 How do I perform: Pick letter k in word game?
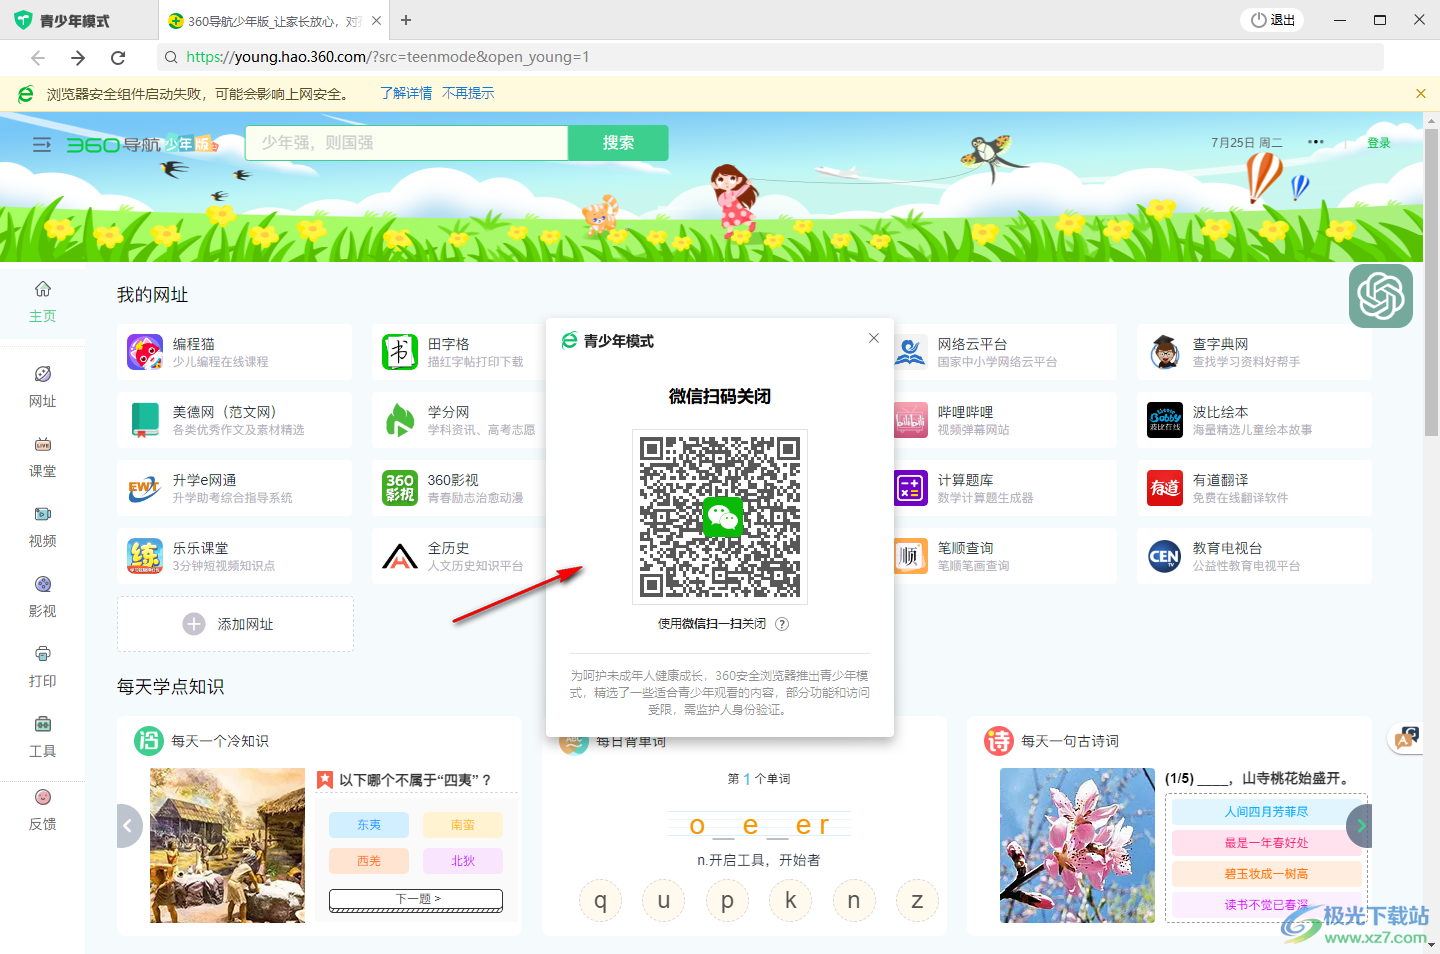pyautogui.click(x=790, y=900)
